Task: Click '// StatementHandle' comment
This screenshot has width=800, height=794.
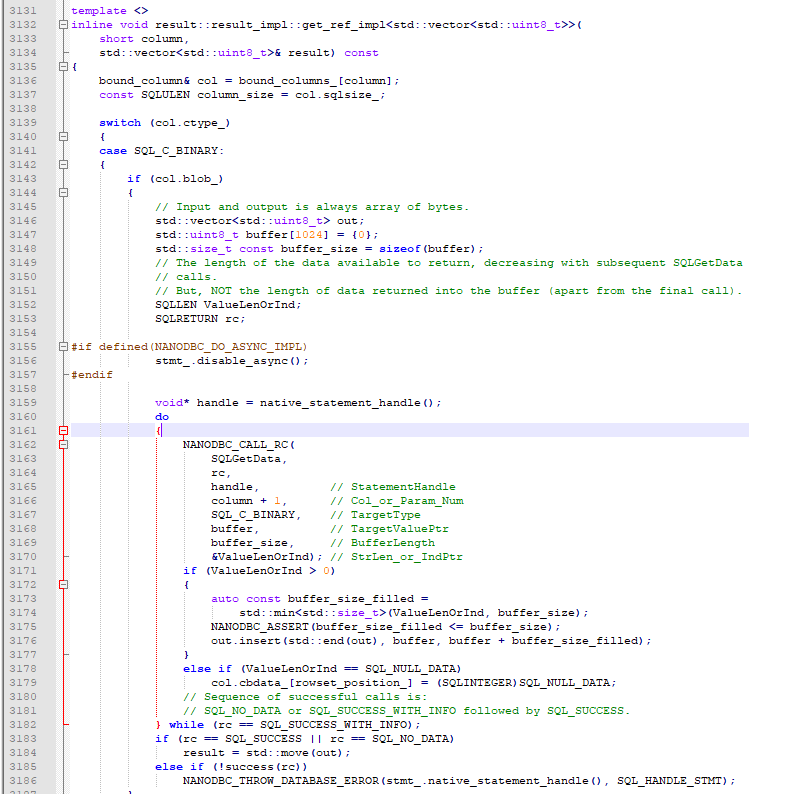Action: coord(392,486)
